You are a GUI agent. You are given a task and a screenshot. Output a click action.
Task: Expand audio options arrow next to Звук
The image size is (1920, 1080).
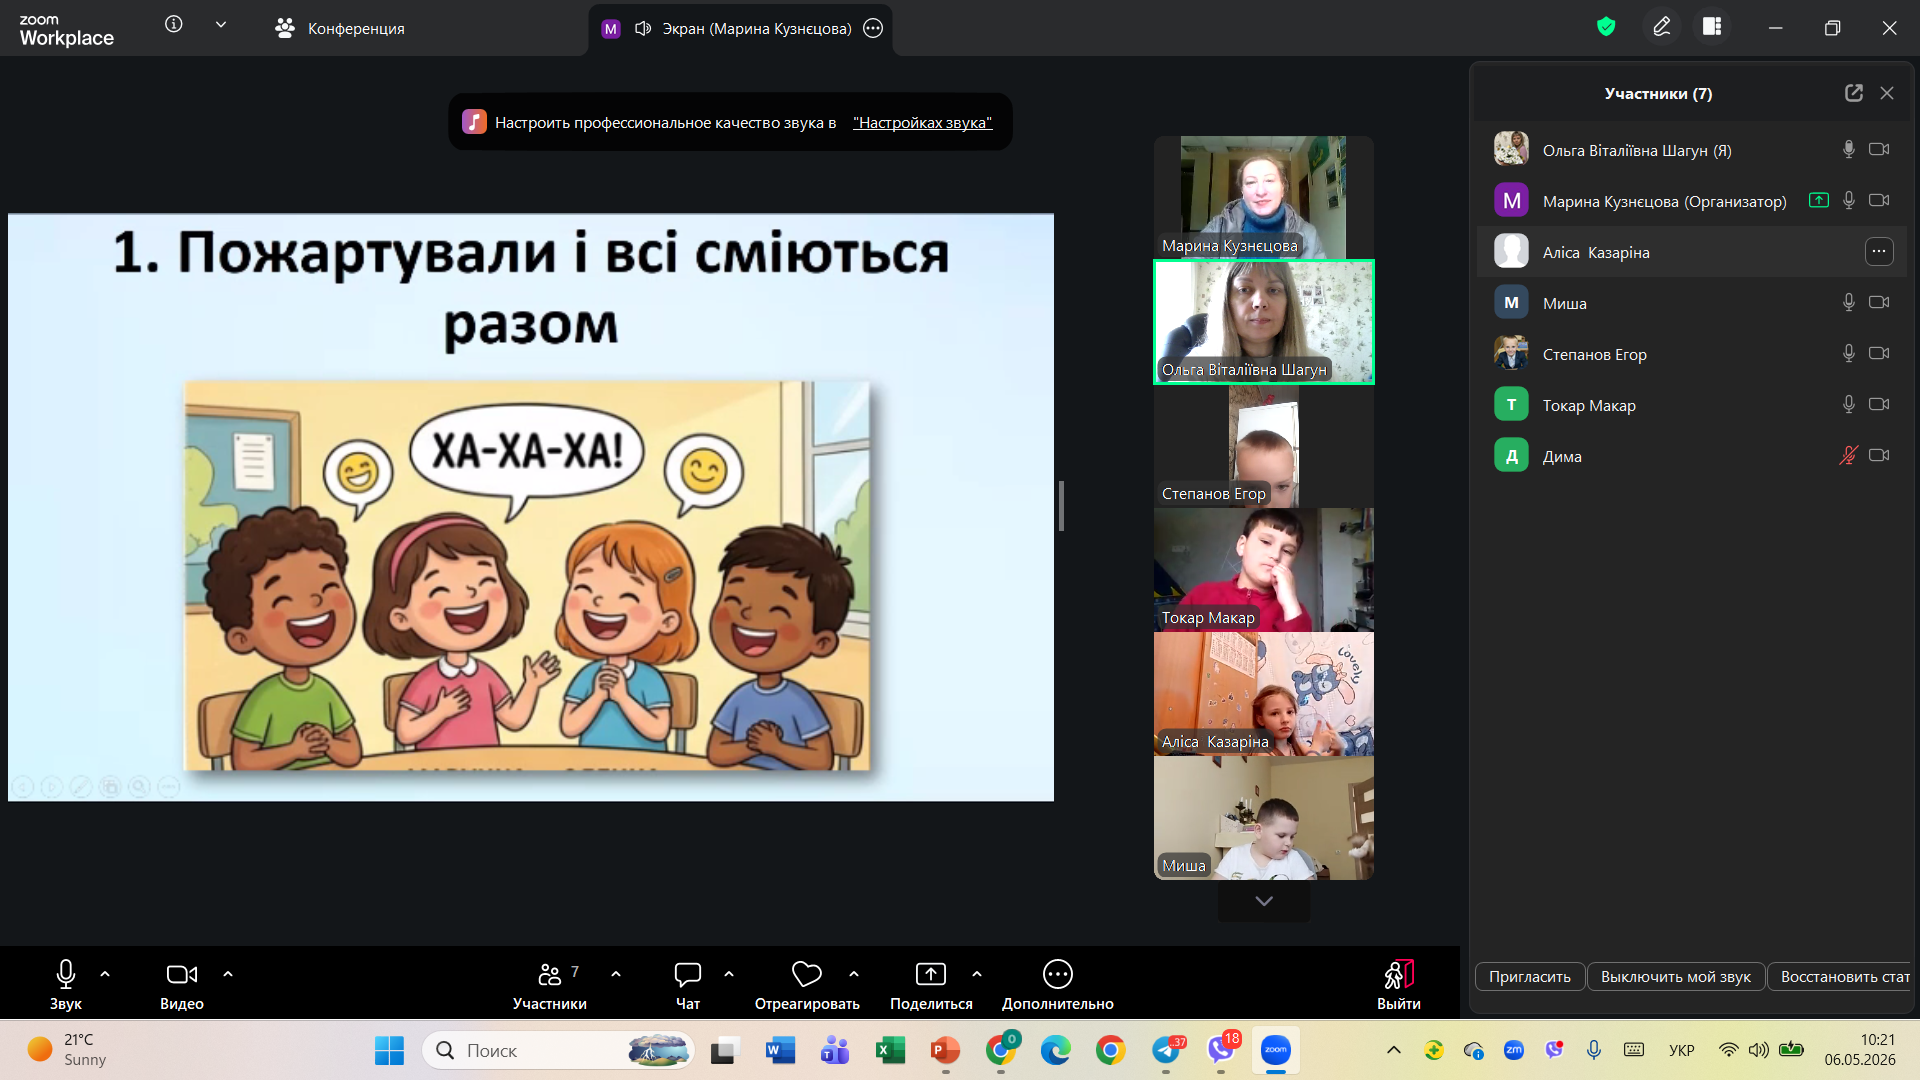coord(105,973)
